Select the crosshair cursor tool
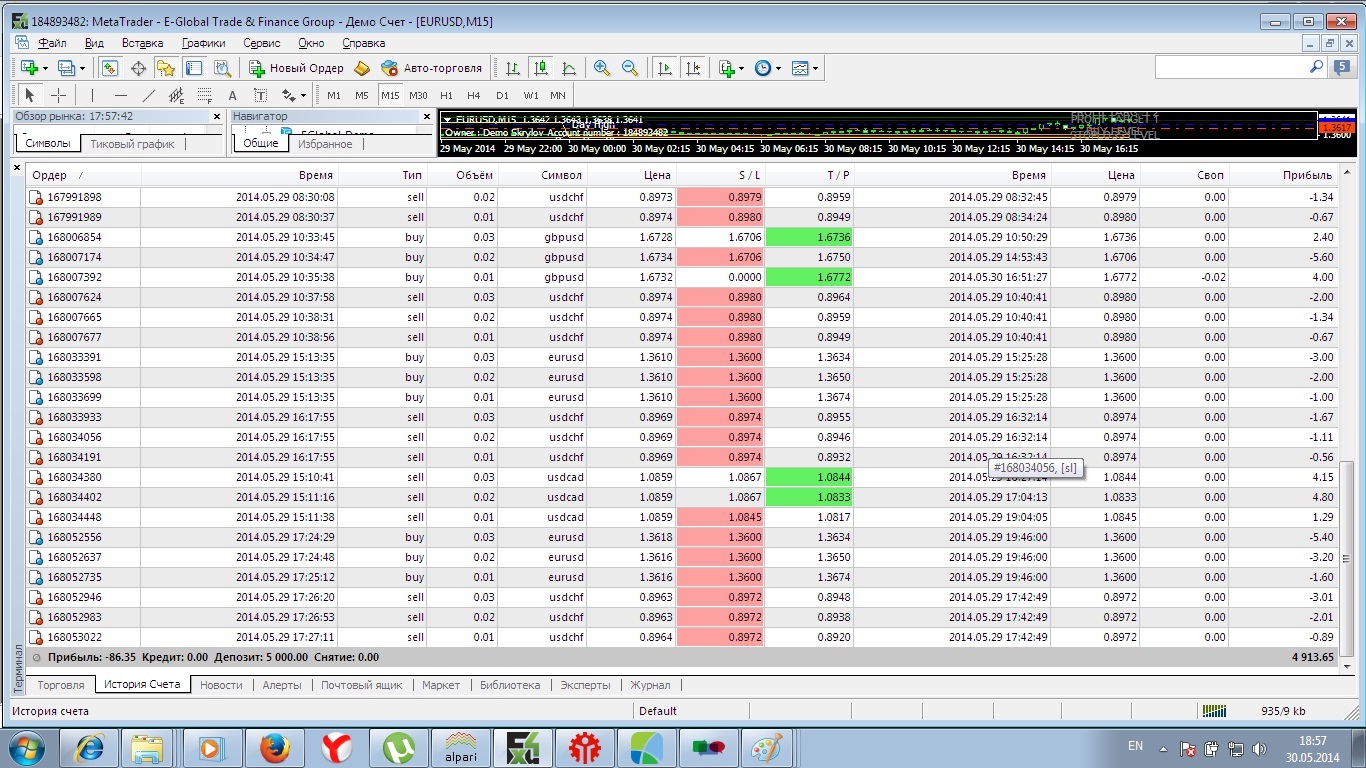This screenshot has width=1366, height=768. point(58,95)
